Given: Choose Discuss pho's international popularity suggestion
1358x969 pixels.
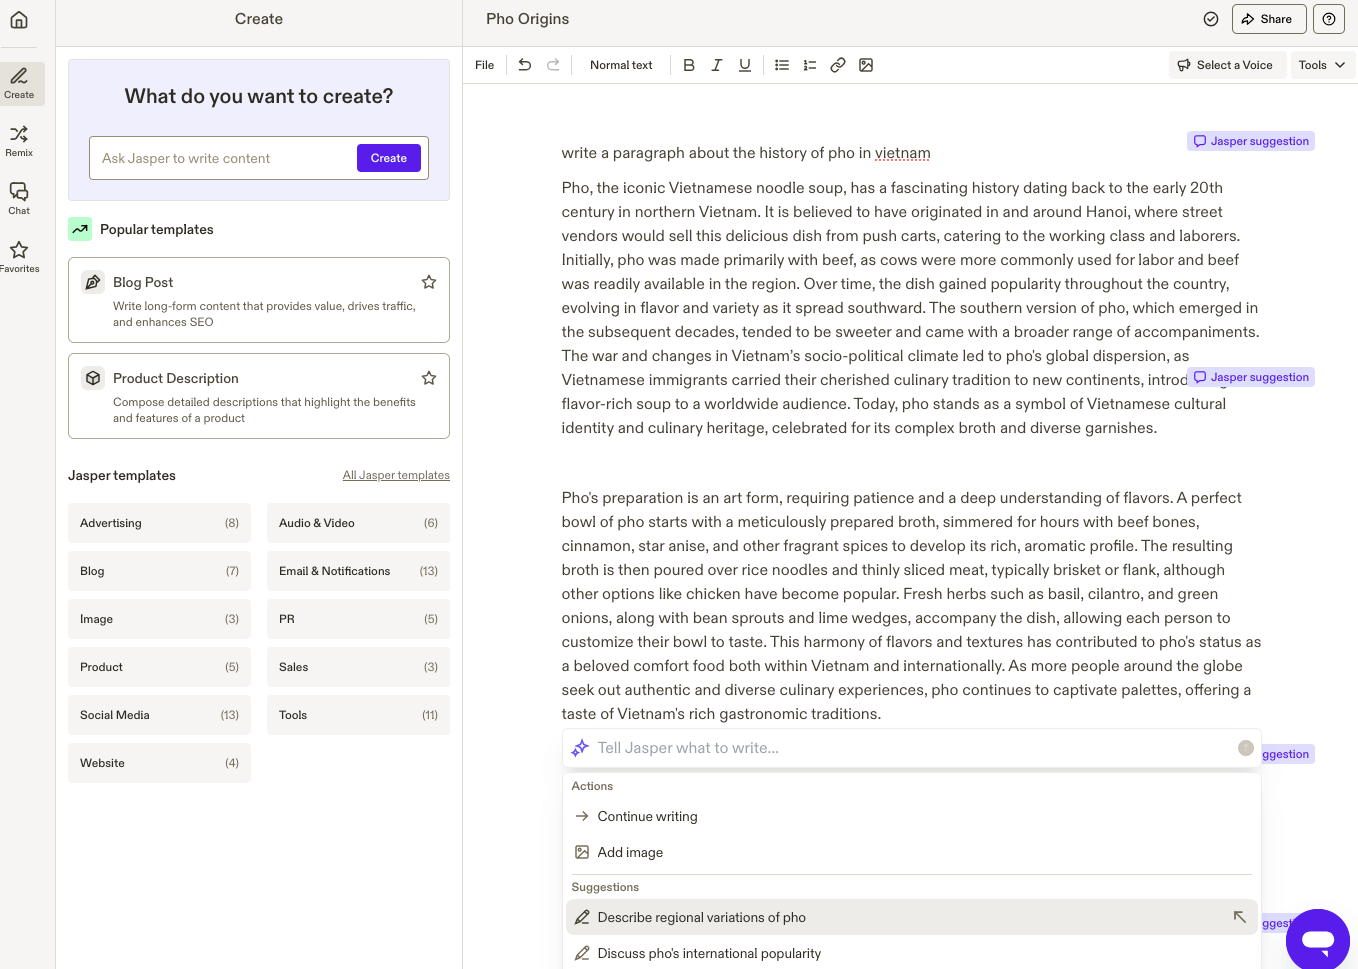Looking at the screenshot, I should pyautogui.click(x=912, y=953).
